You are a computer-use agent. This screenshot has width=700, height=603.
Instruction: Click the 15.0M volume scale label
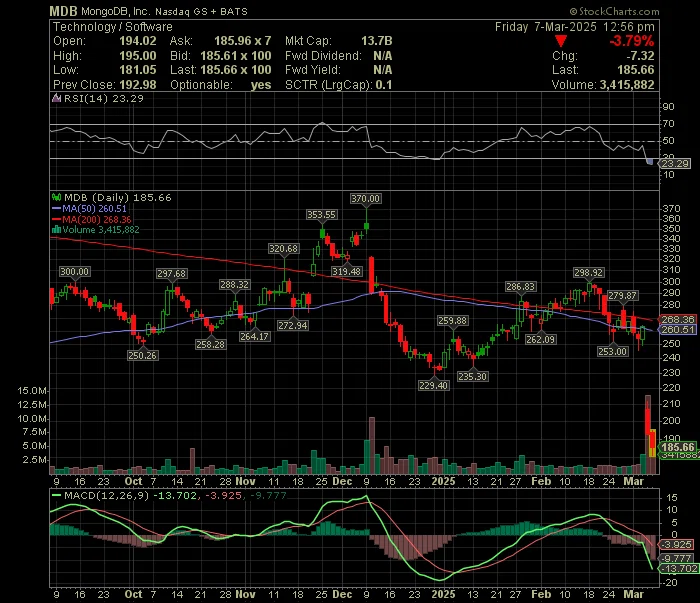click(x=32, y=391)
